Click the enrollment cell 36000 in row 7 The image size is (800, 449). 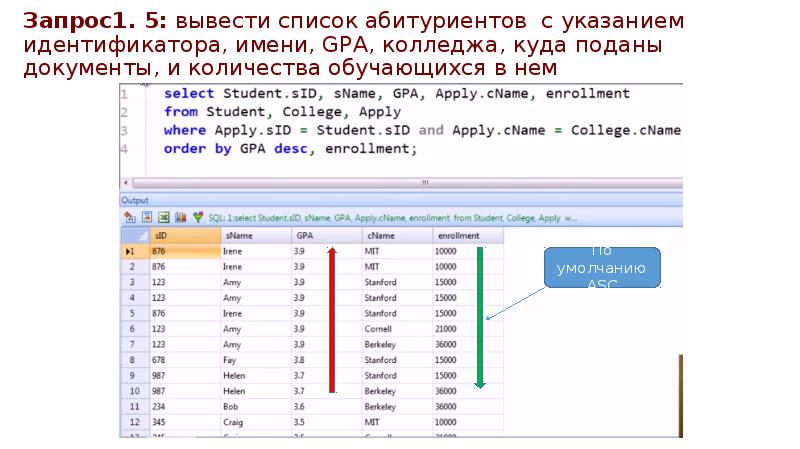coord(468,344)
